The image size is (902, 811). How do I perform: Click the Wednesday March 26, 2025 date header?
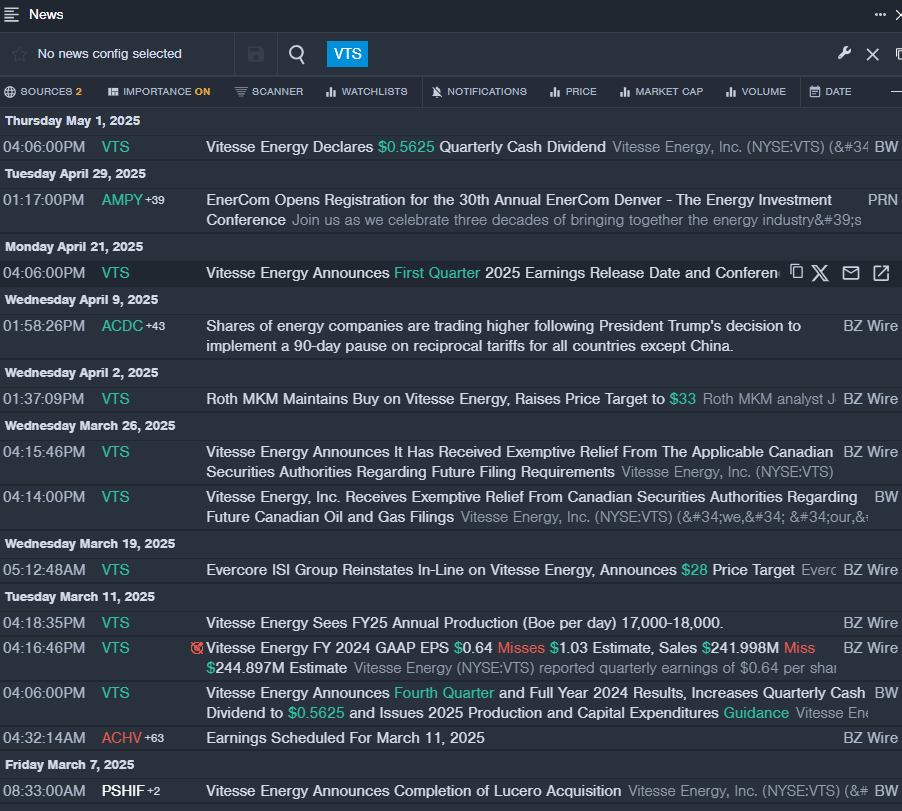pyautogui.click(x=90, y=426)
